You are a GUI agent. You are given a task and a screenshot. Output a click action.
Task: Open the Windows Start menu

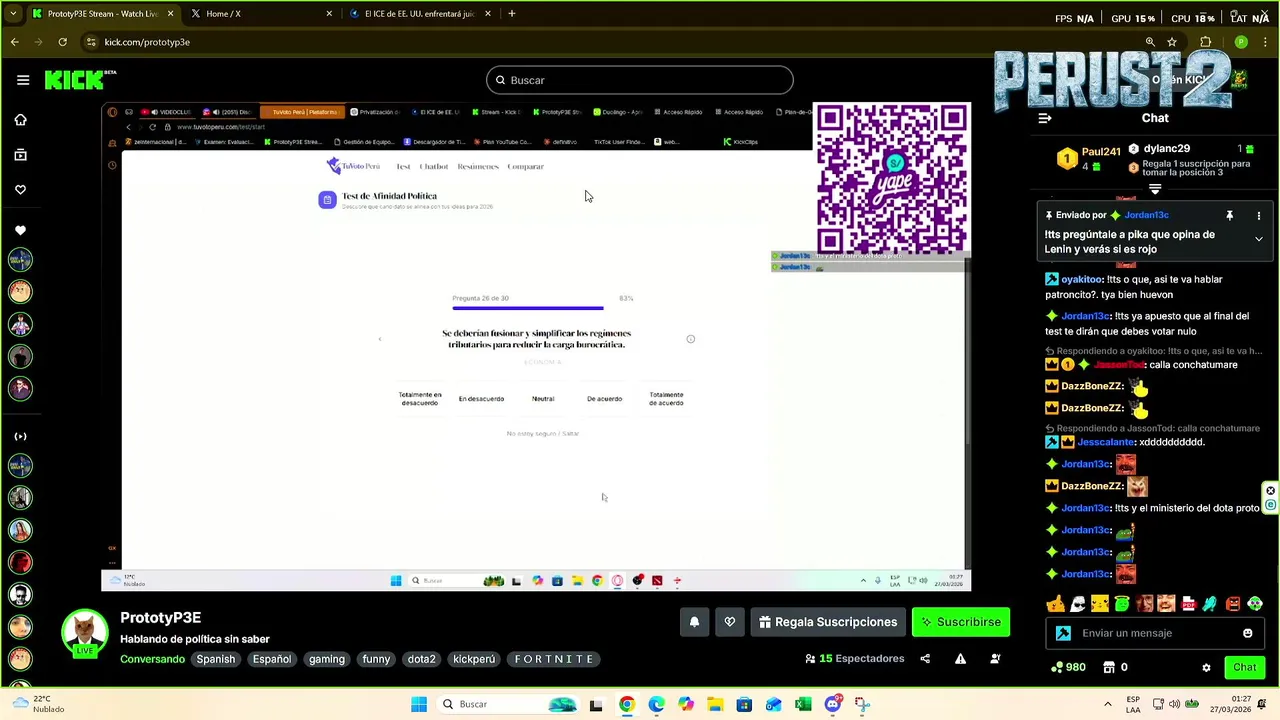click(x=419, y=704)
